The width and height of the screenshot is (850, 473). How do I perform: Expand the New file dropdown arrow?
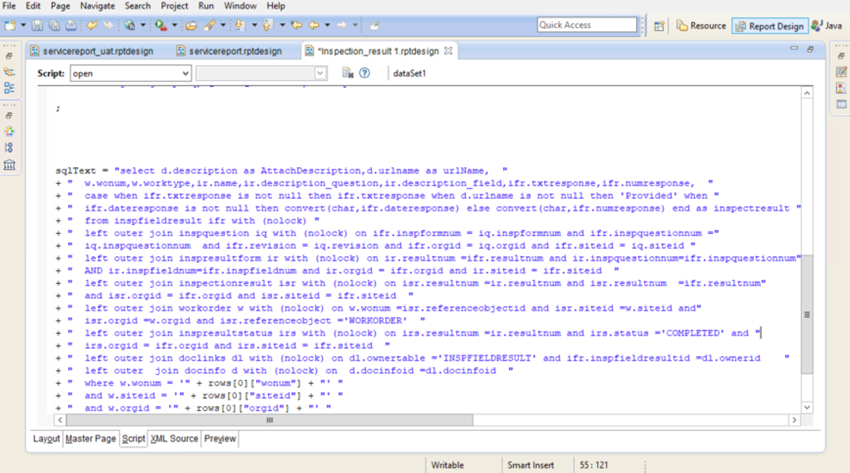(23, 25)
